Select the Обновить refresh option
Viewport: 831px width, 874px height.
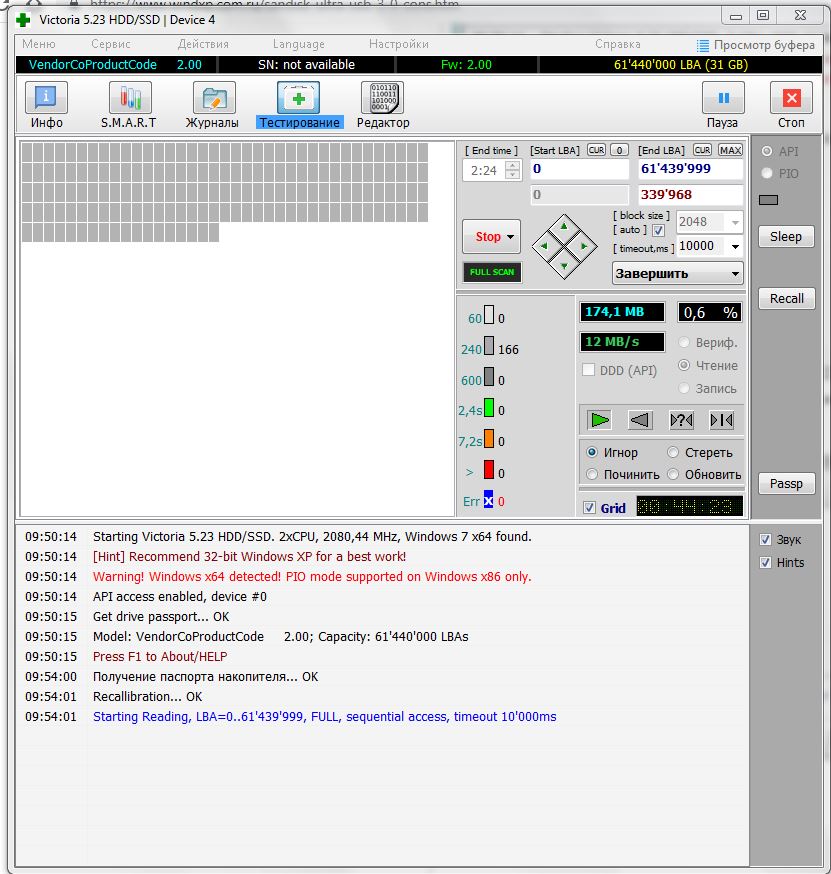point(673,474)
